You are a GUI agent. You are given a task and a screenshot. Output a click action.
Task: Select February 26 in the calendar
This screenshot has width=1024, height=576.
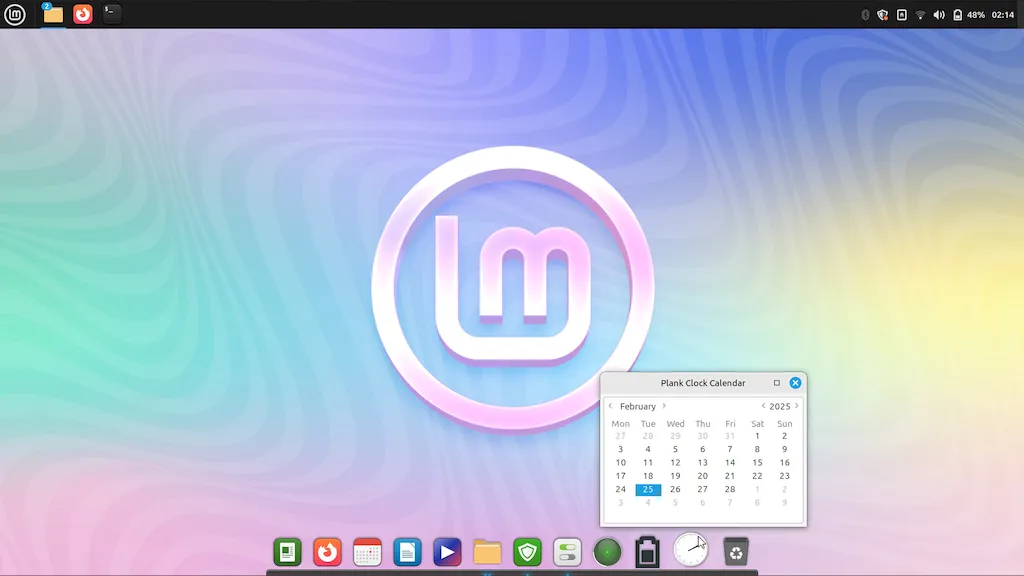(x=675, y=489)
